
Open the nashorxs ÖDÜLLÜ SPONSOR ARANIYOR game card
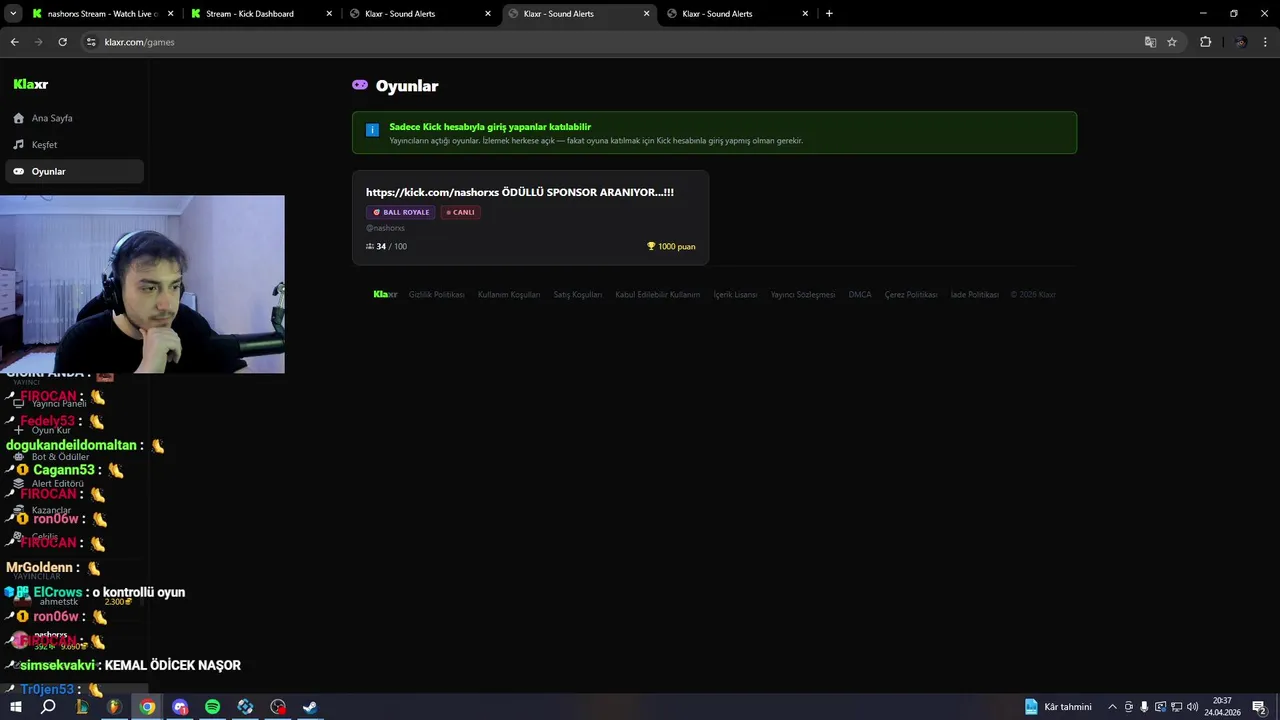530,217
